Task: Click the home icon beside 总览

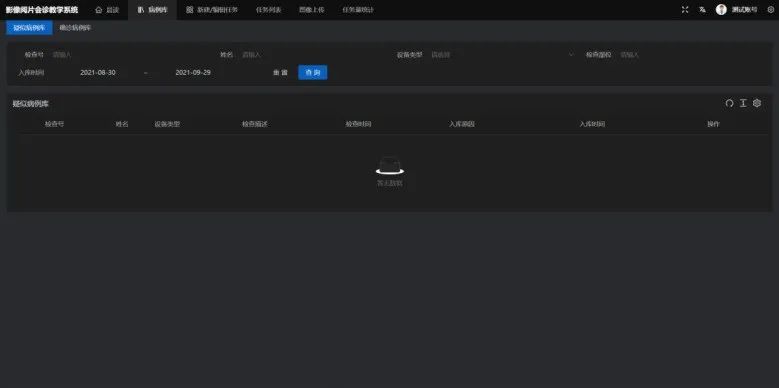Action: tap(98, 10)
